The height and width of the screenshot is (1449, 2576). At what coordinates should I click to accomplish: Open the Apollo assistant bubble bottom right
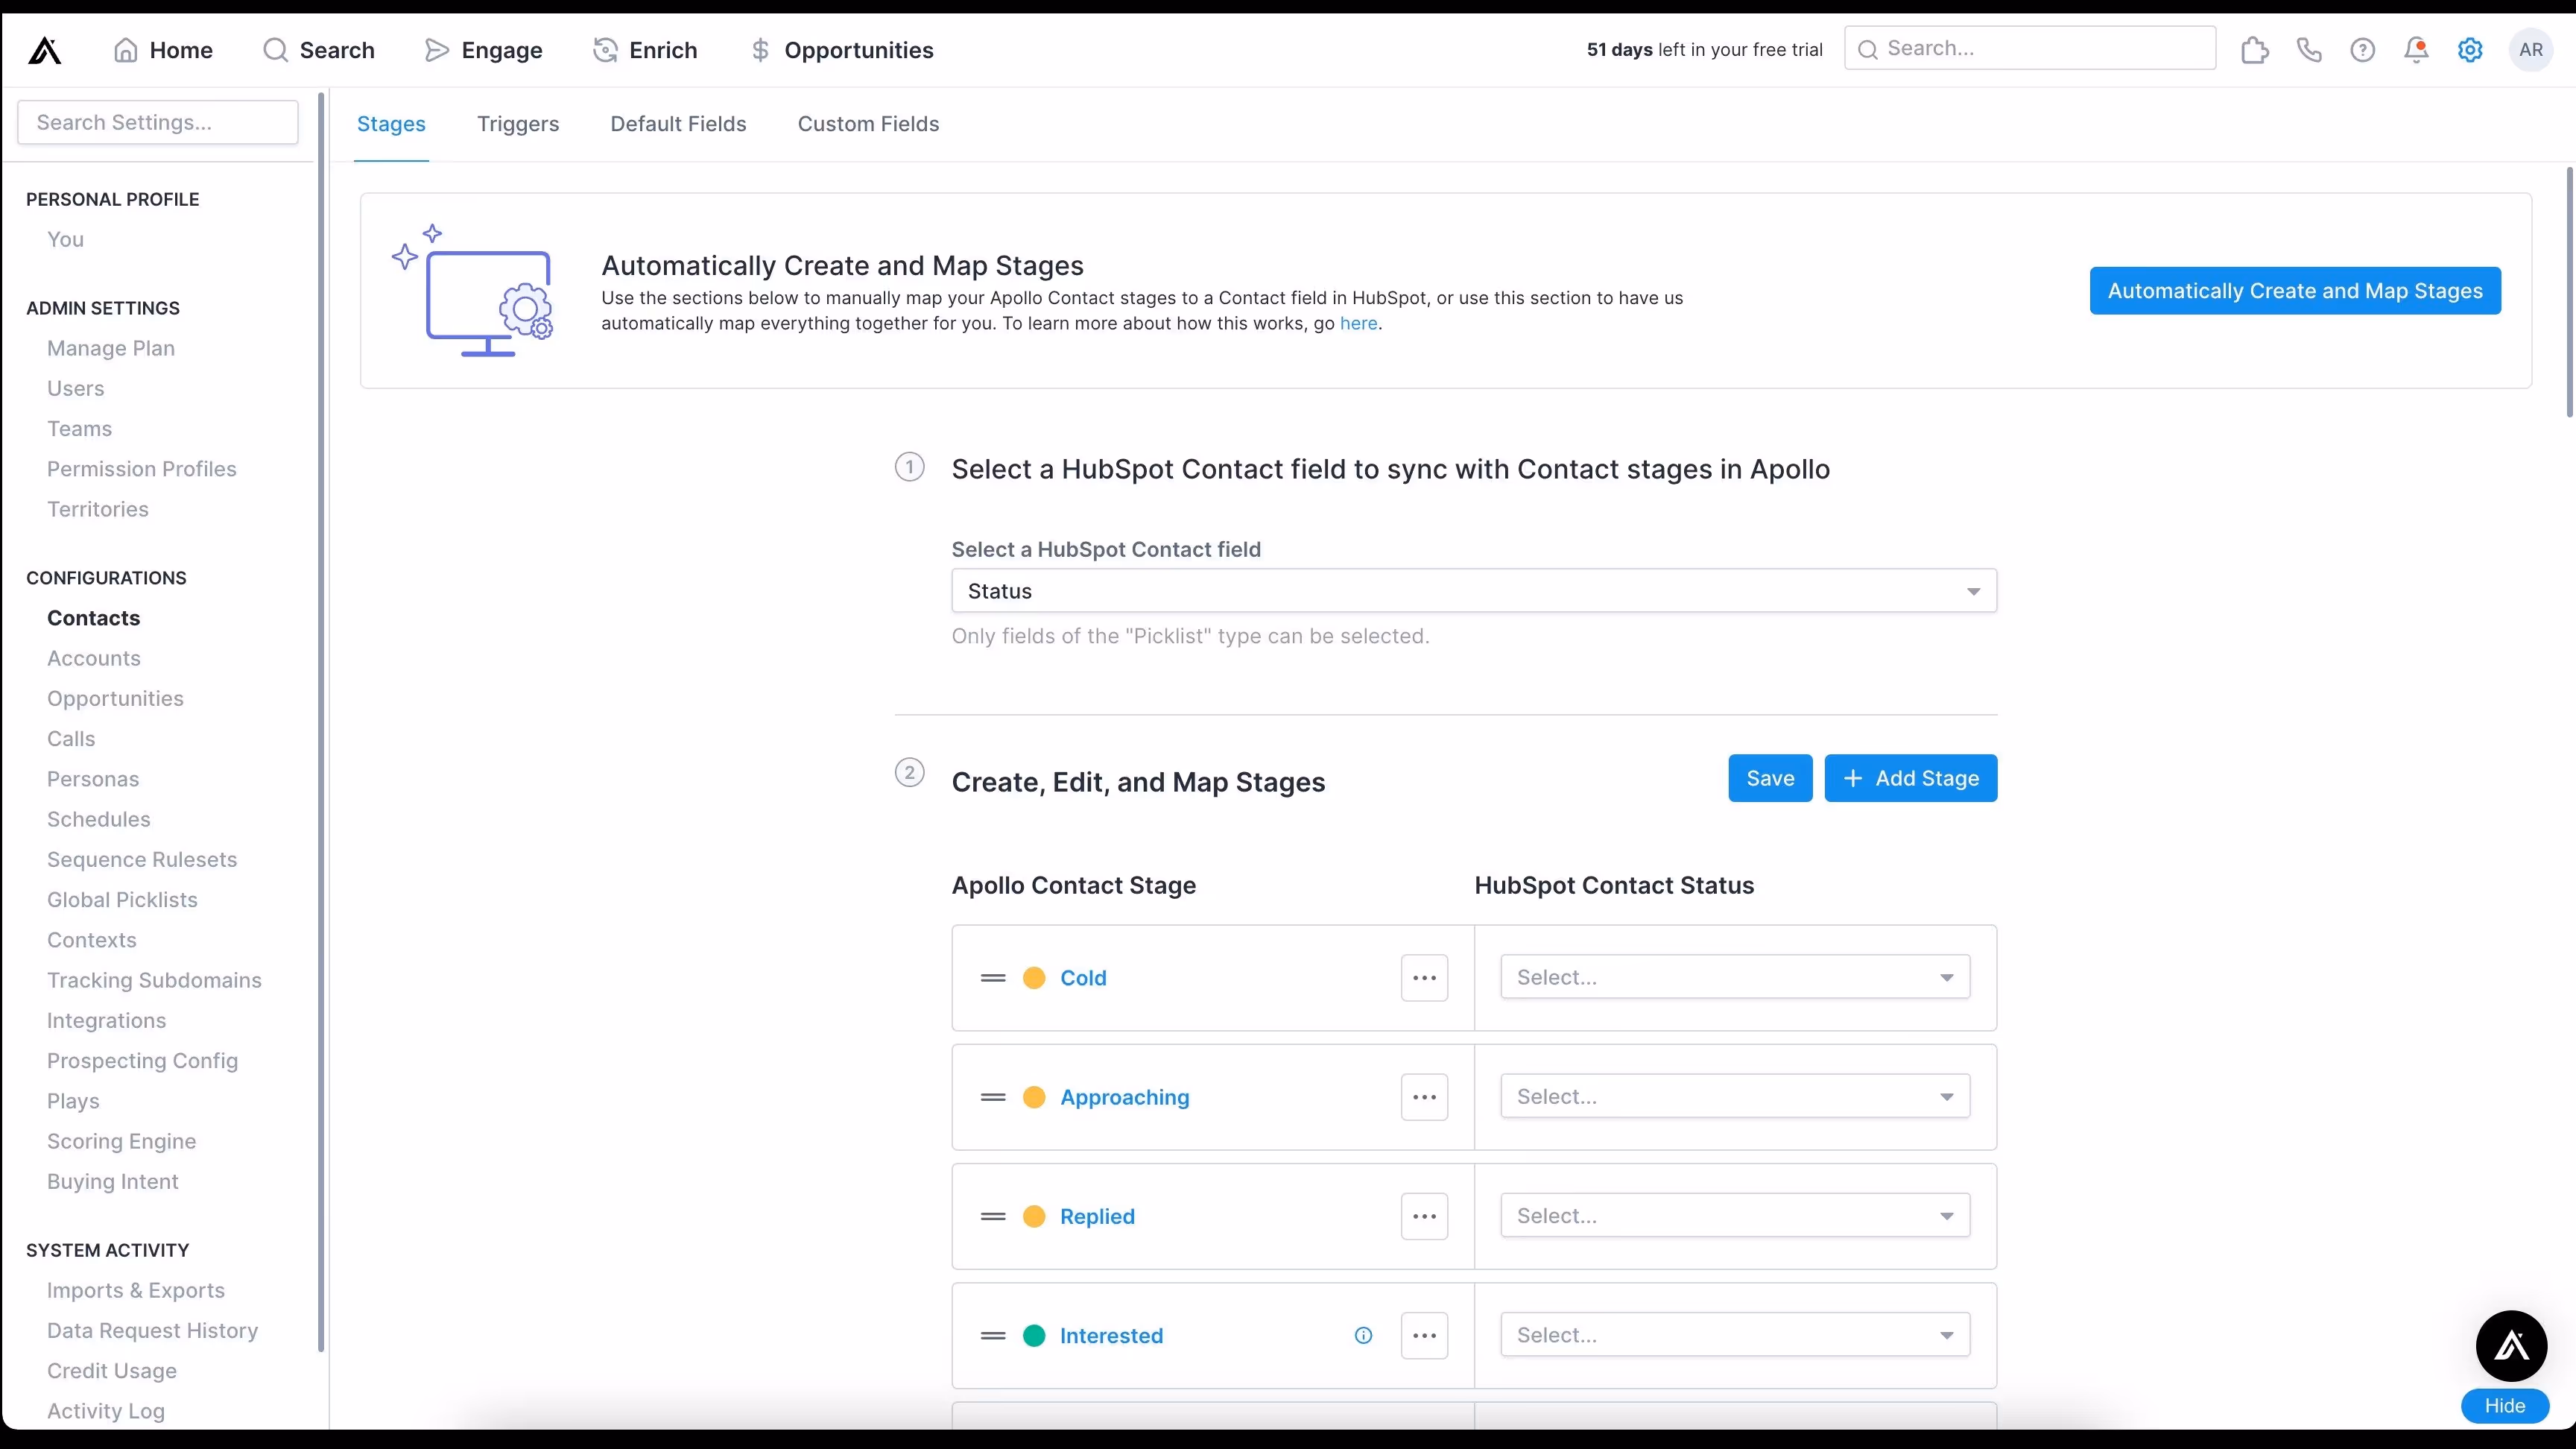point(2512,1346)
